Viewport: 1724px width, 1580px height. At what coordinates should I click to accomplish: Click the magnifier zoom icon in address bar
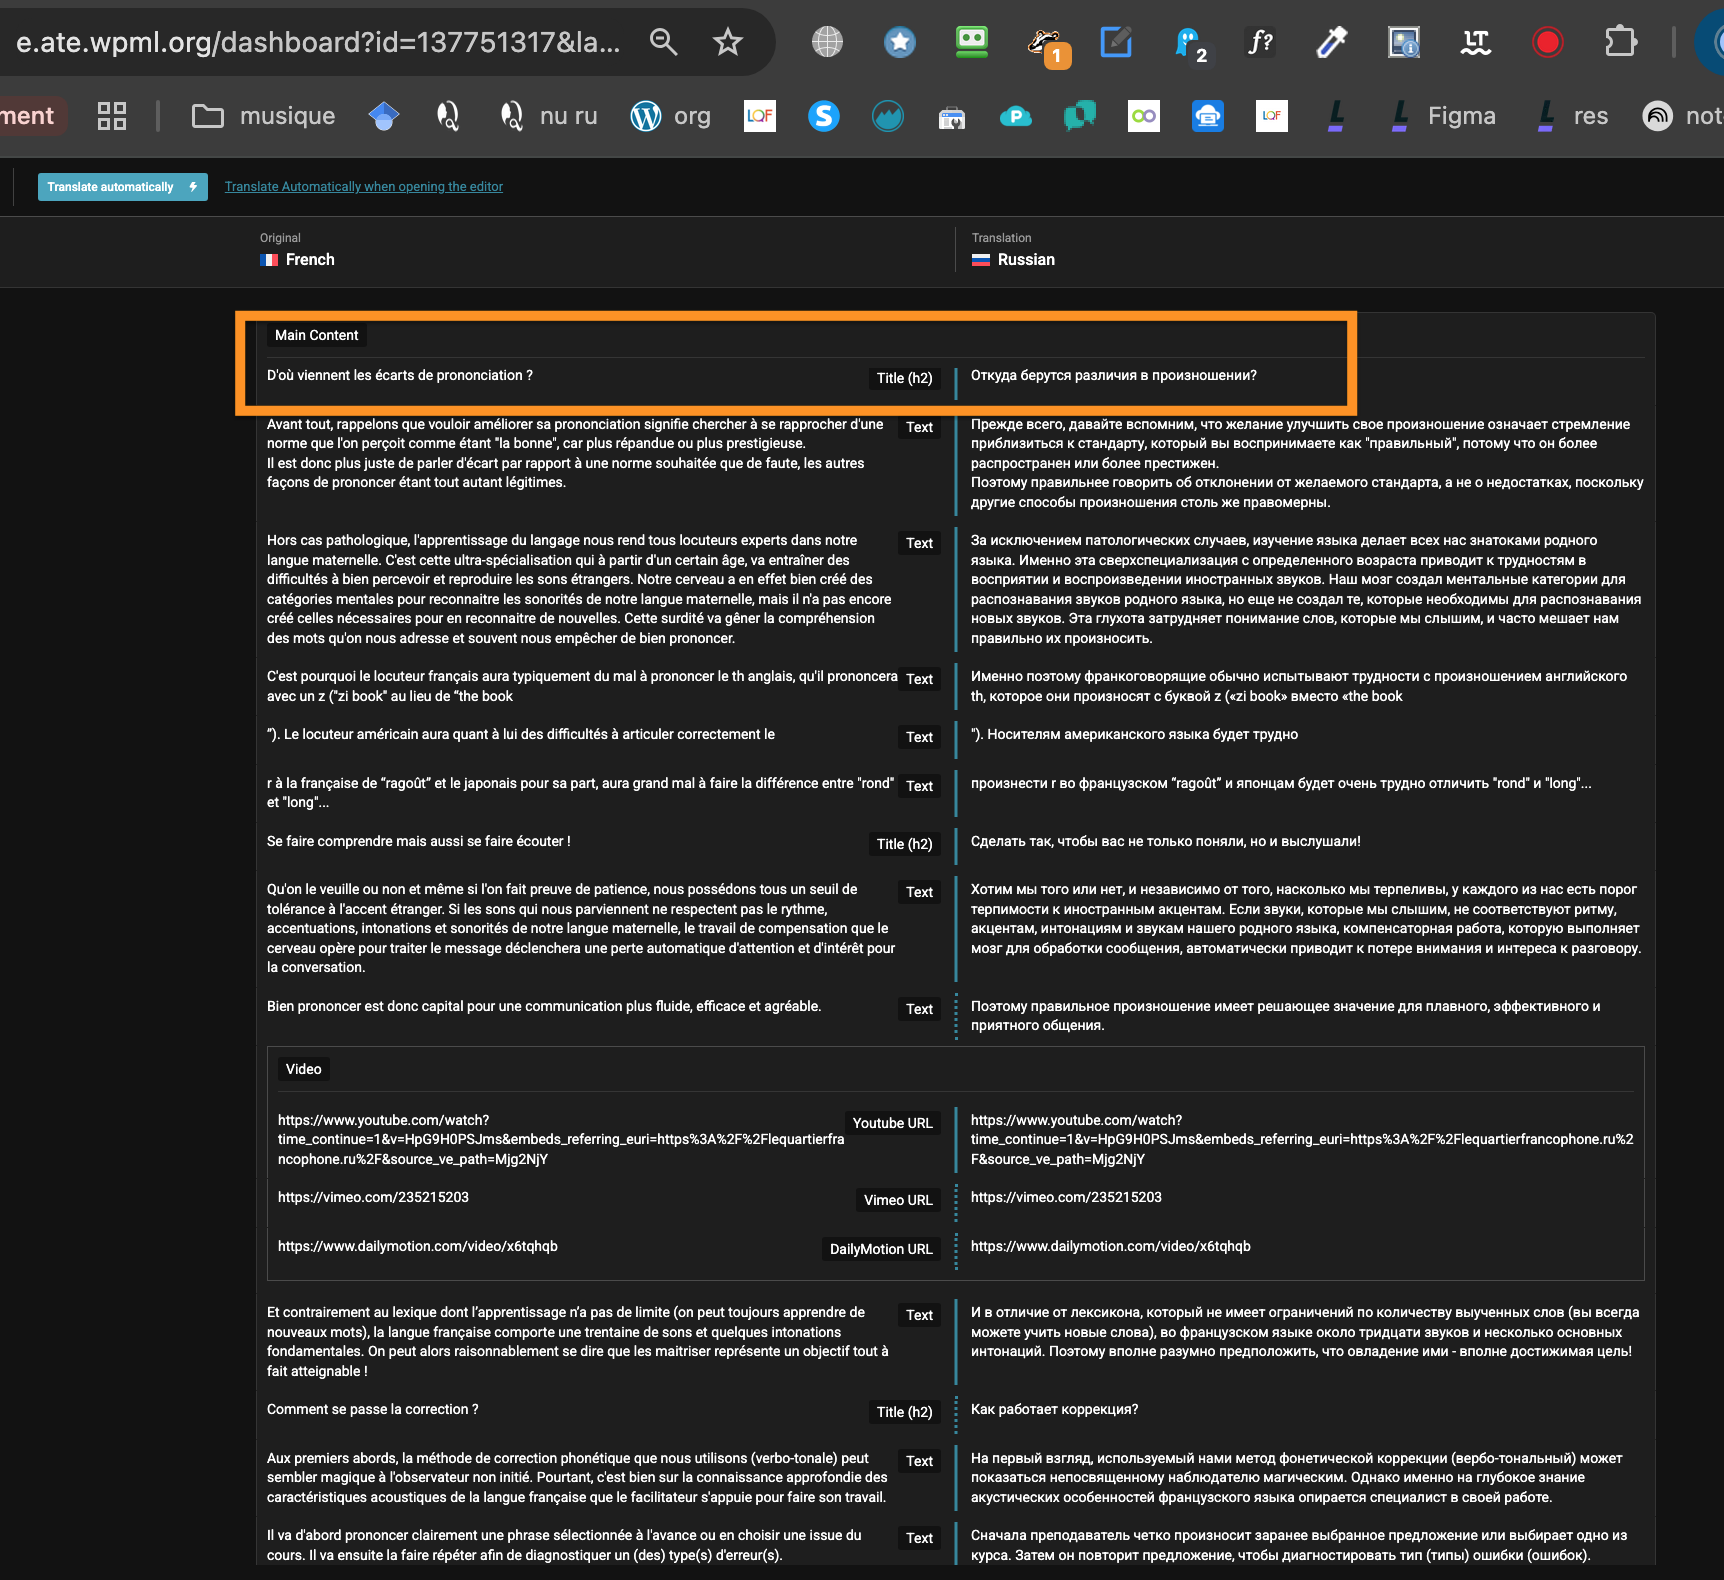tap(663, 42)
